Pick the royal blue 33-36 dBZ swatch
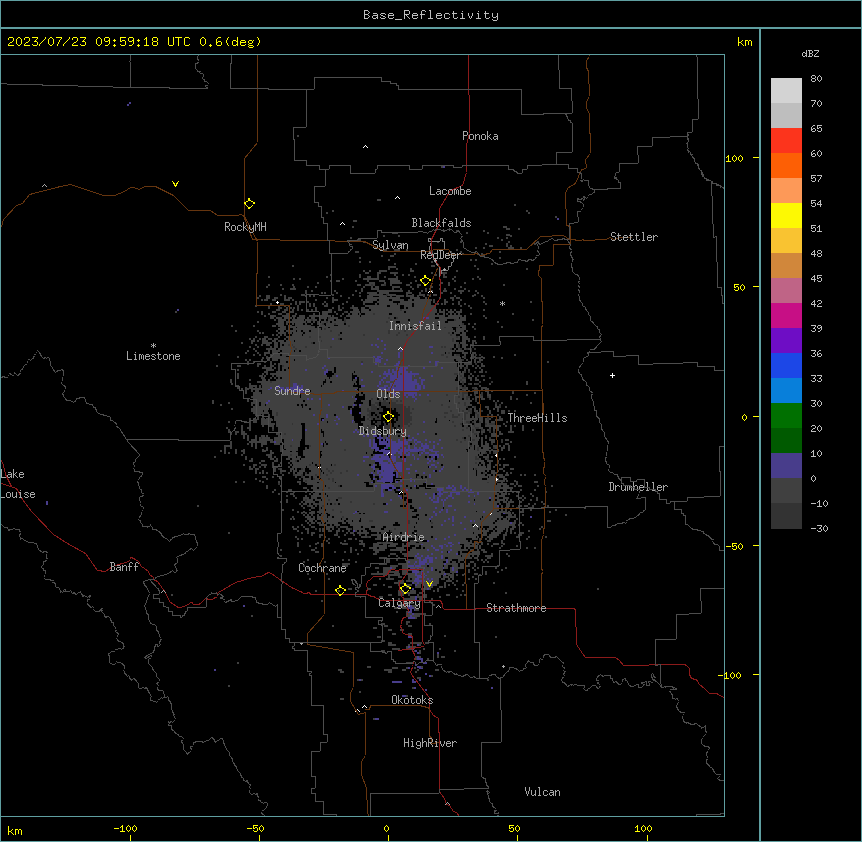 pos(786,365)
